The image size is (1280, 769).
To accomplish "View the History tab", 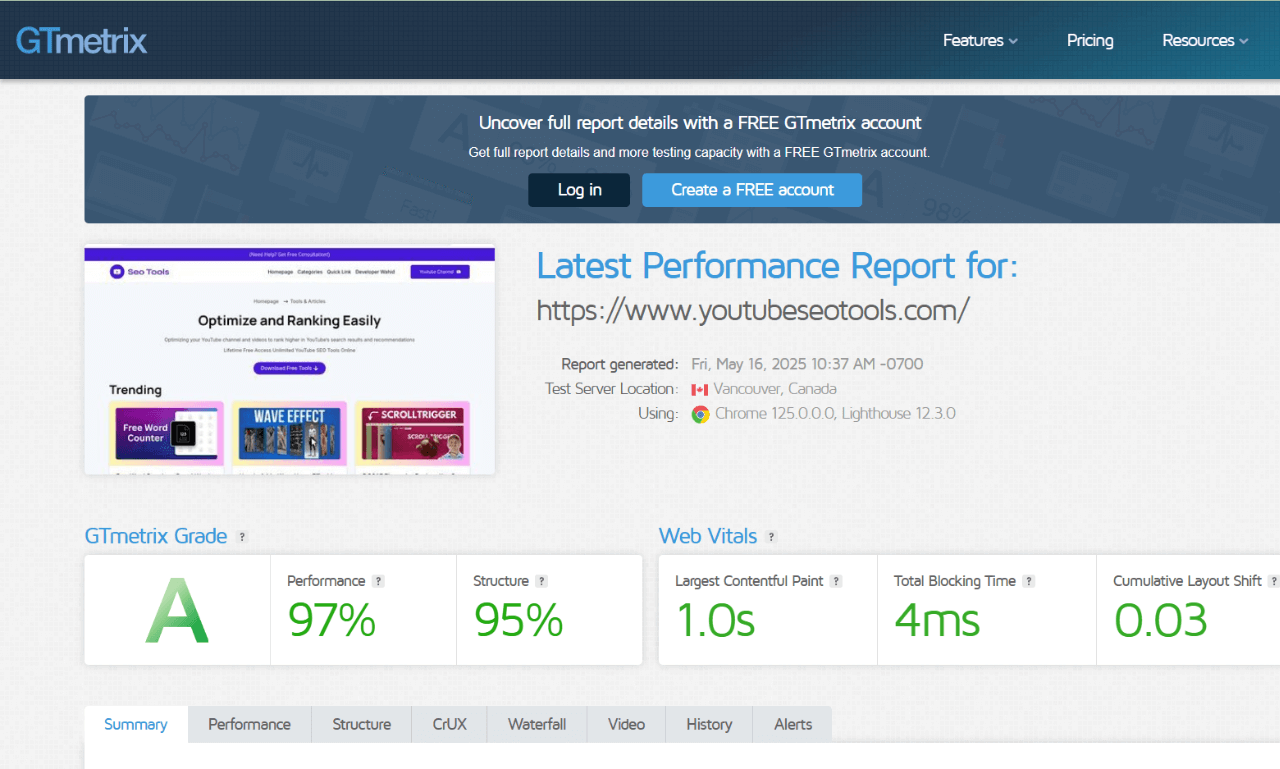I will 709,725.
